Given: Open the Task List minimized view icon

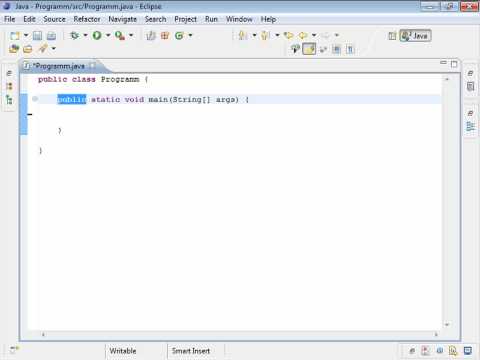Looking at the screenshot, I should 470,87.
